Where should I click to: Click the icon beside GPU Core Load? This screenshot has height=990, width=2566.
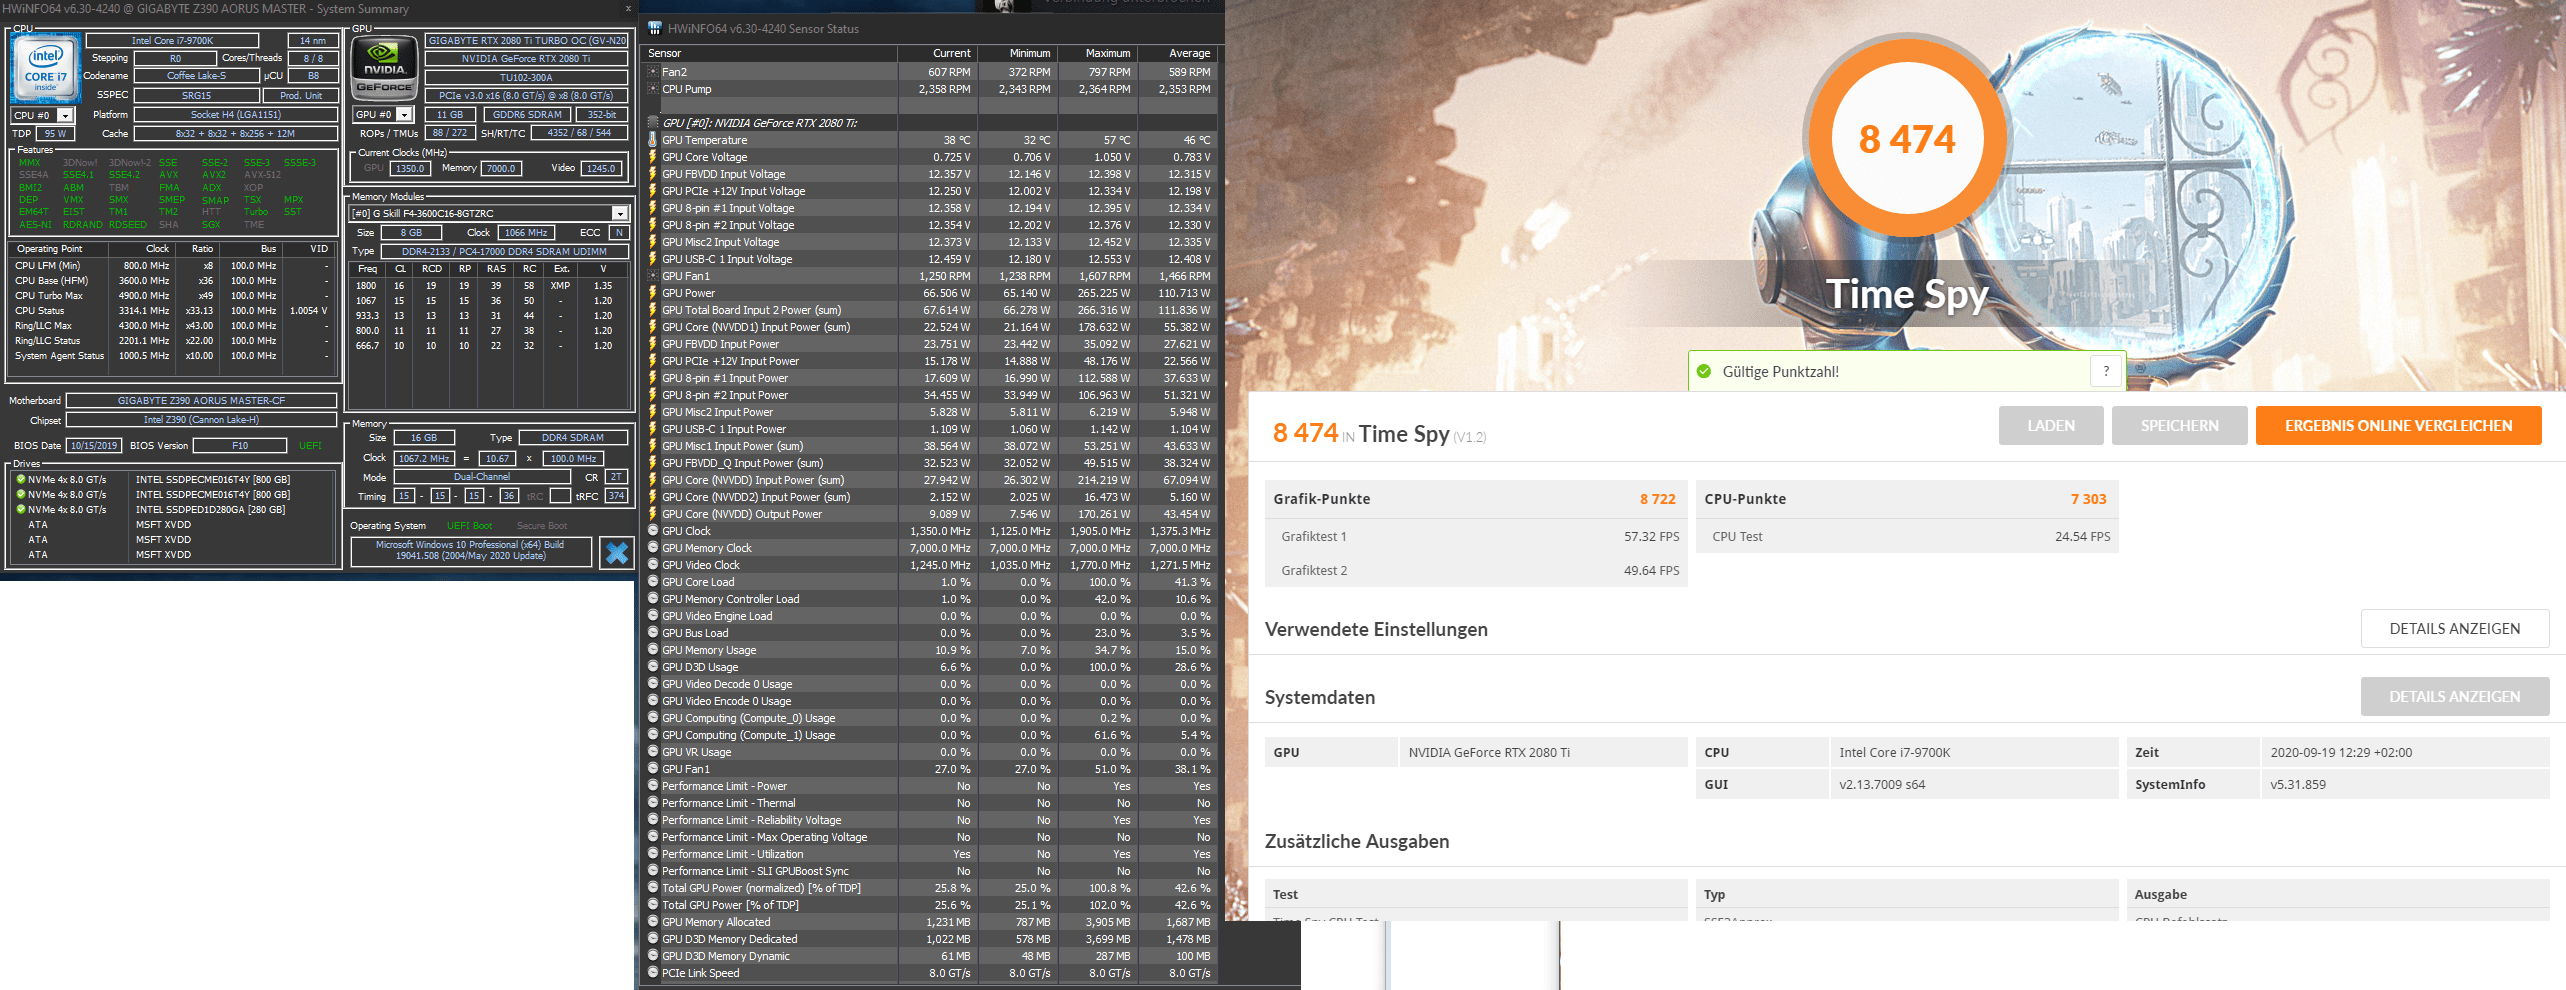pyautogui.click(x=653, y=582)
